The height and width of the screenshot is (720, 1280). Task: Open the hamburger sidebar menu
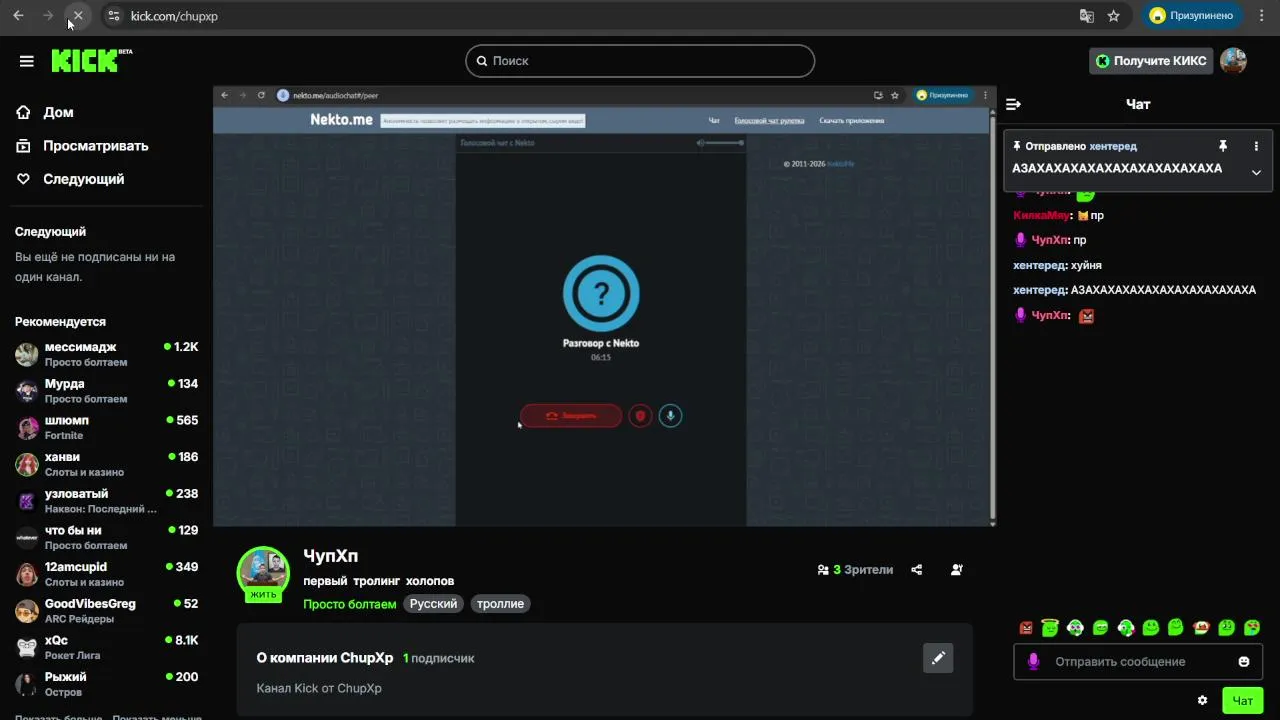(x=27, y=61)
